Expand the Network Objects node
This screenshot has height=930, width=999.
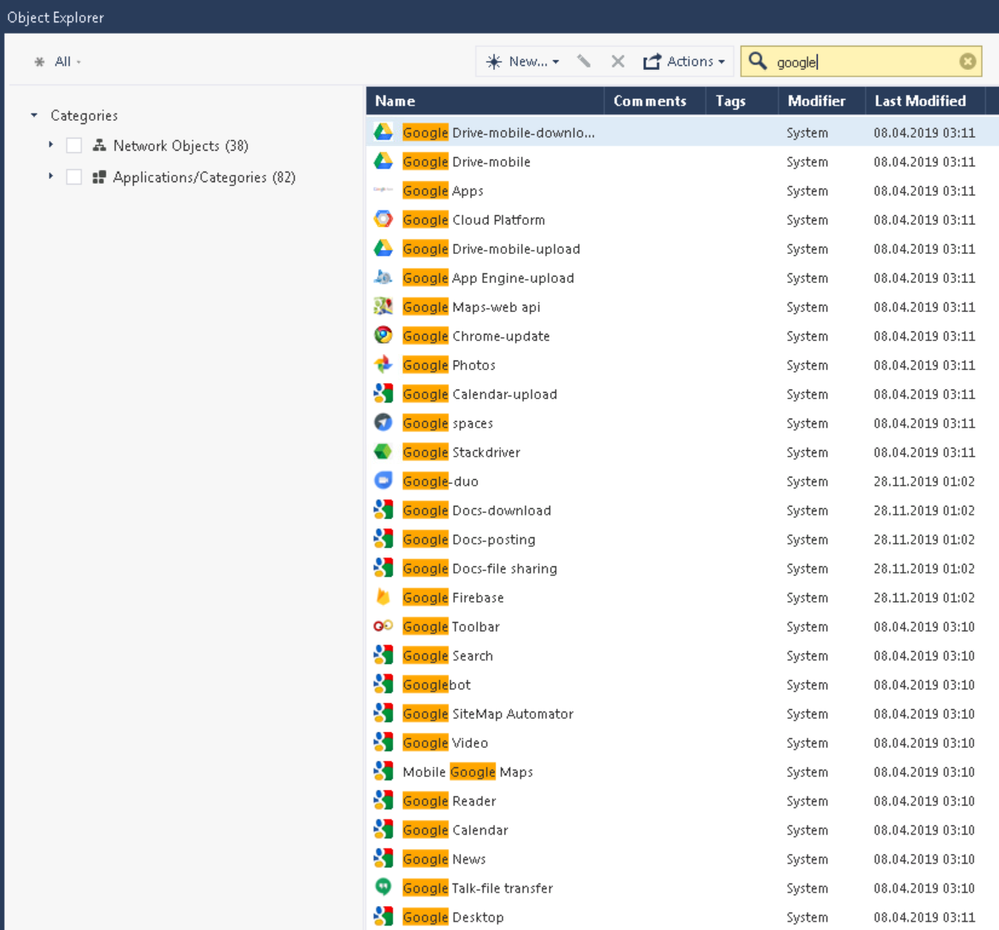pos(51,145)
